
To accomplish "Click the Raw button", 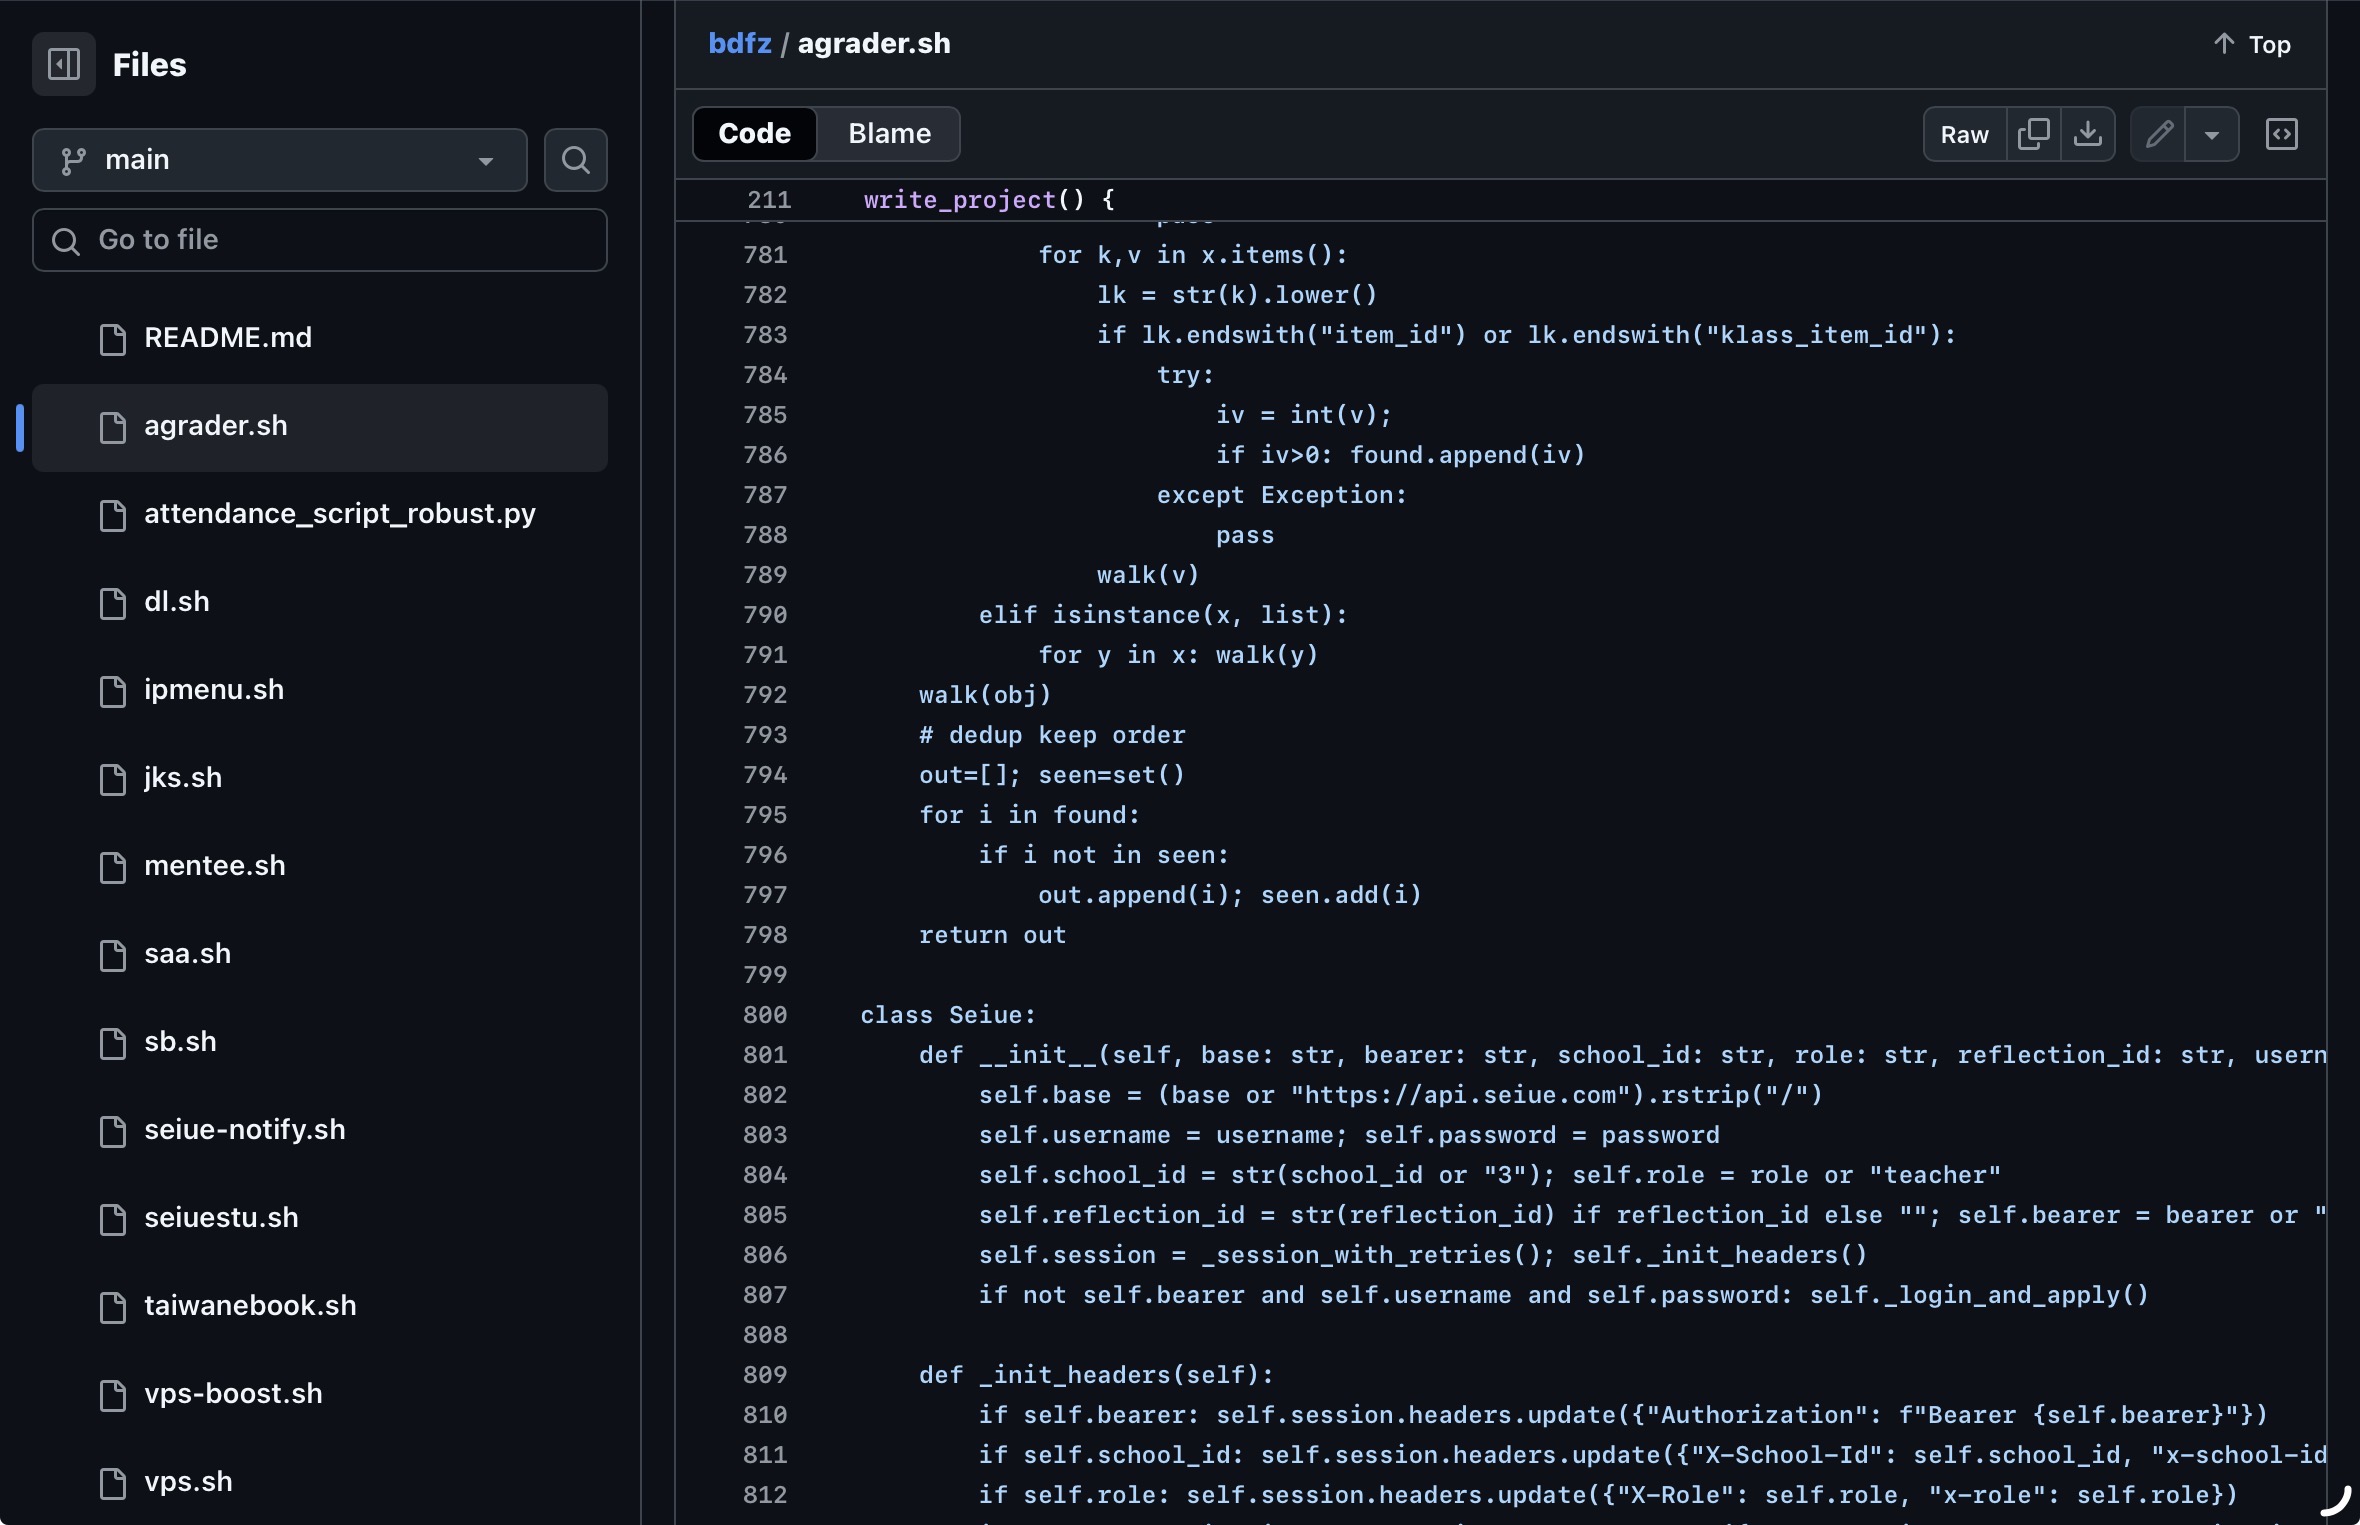I will (x=1964, y=134).
